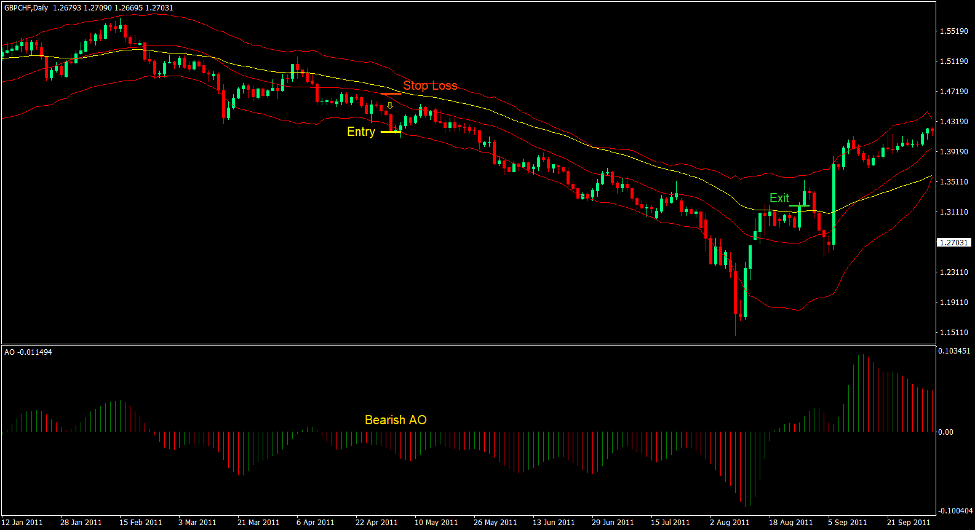The width and height of the screenshot is (977, 531).
Task: Click the 0.103451 AO scale value
Action: click(954, 352)
